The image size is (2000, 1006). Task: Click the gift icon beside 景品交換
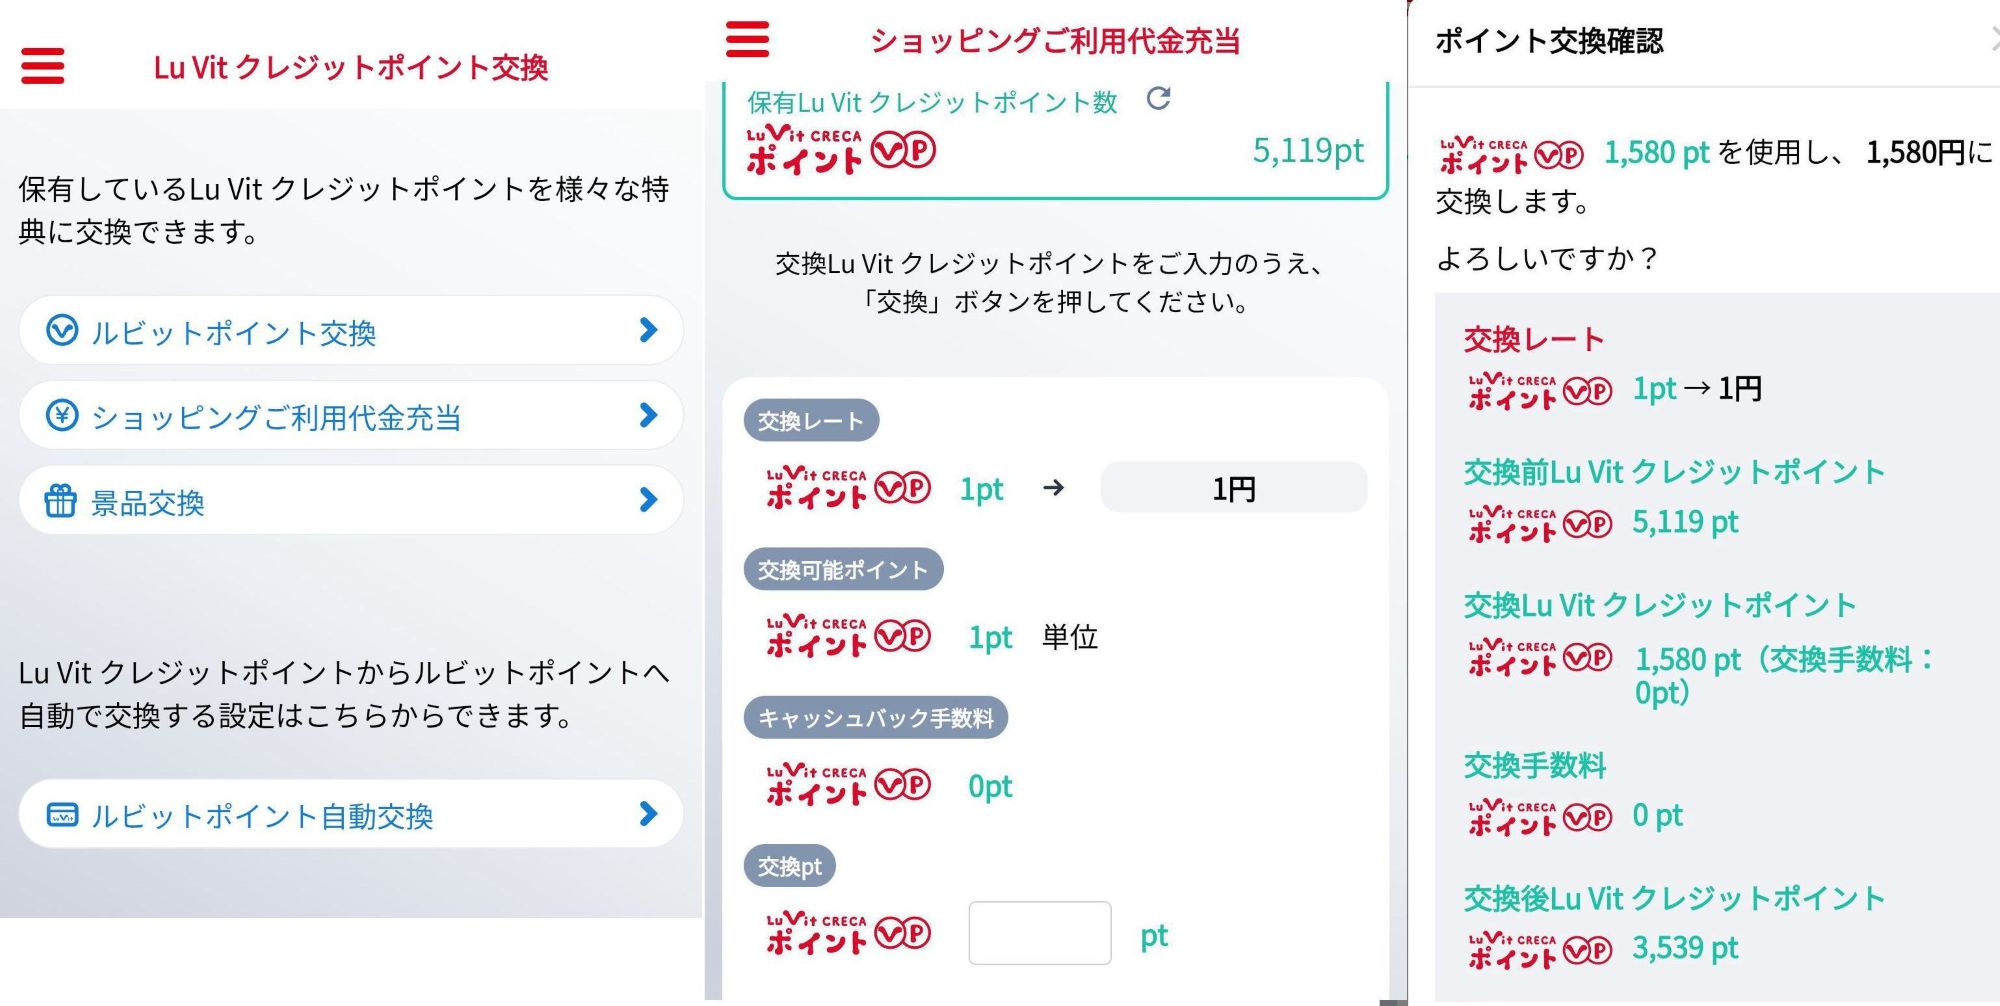[62, 500]
